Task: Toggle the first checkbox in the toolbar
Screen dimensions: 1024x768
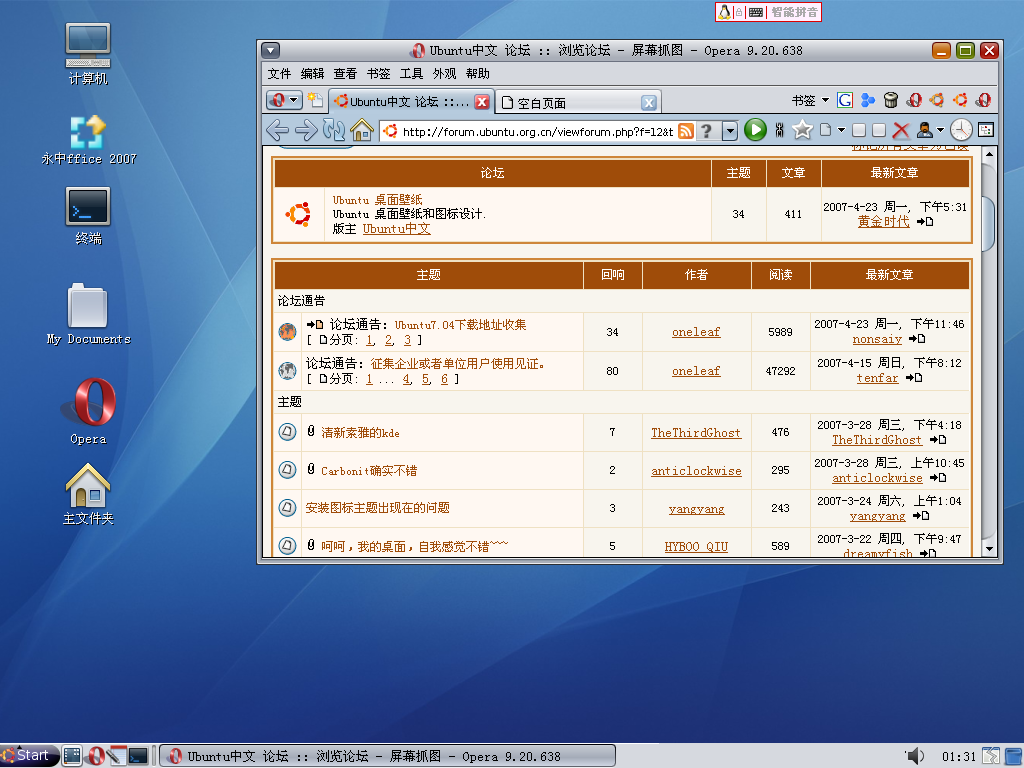Action: (859, 131)
